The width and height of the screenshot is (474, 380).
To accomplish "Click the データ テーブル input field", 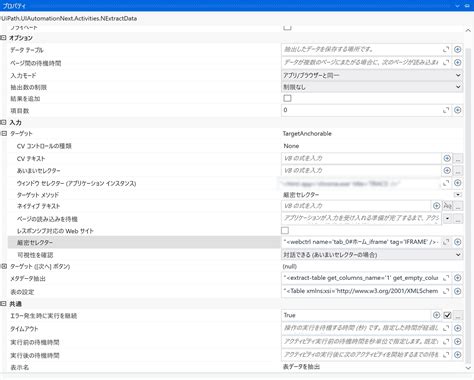I will pos(361,49).
